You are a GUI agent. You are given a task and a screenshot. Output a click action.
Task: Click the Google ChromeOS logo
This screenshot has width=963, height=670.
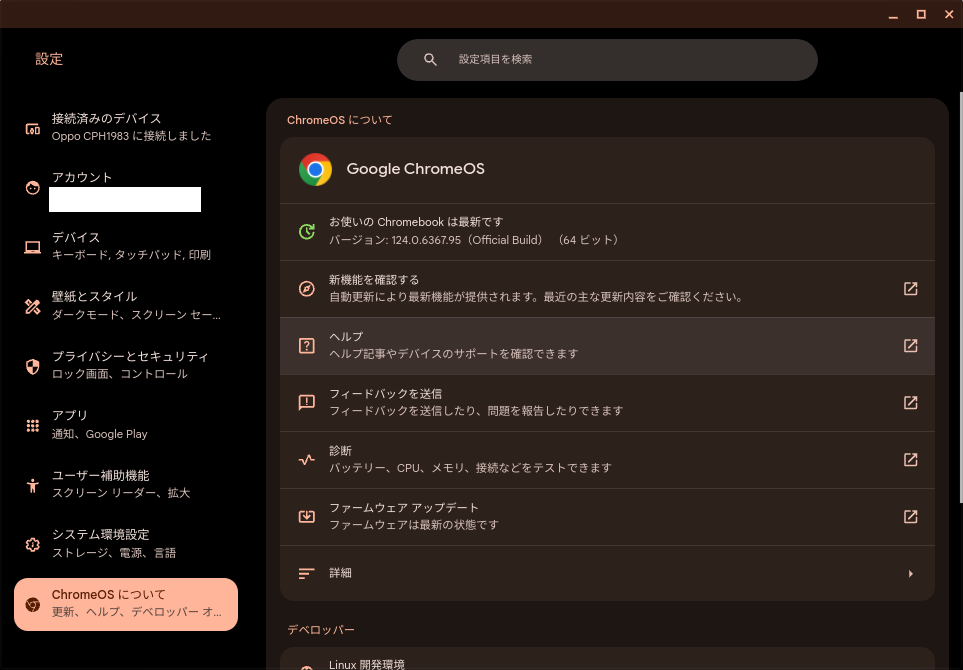(x=315, y=169)
